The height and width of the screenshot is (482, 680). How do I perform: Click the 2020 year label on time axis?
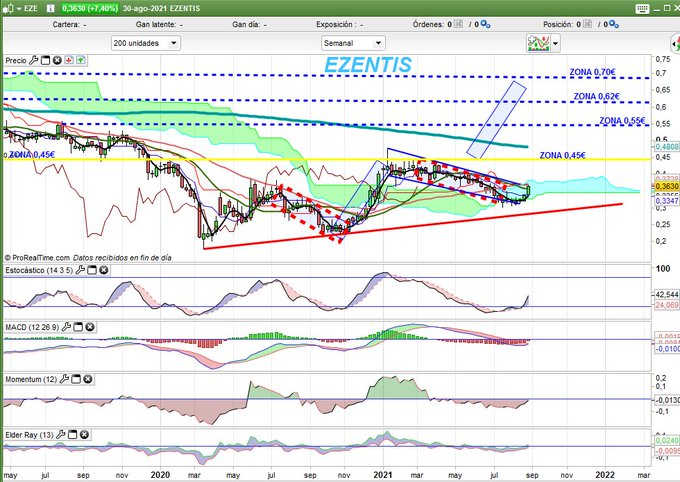pyautogui.click(x=160, y=475)
